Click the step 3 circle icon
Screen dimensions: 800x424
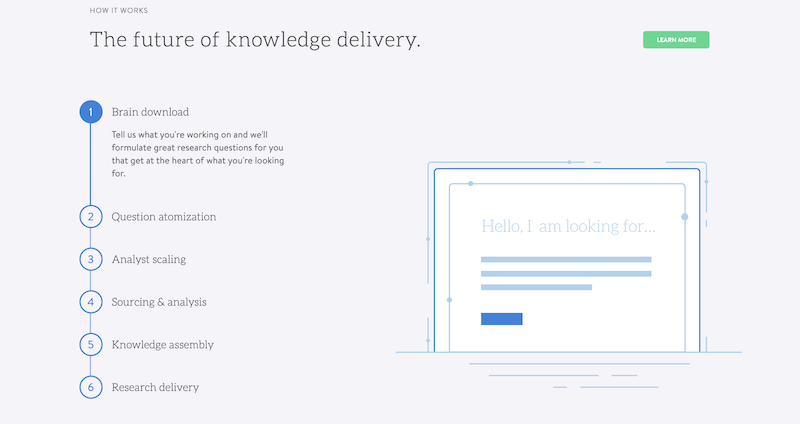coord(90,259)
